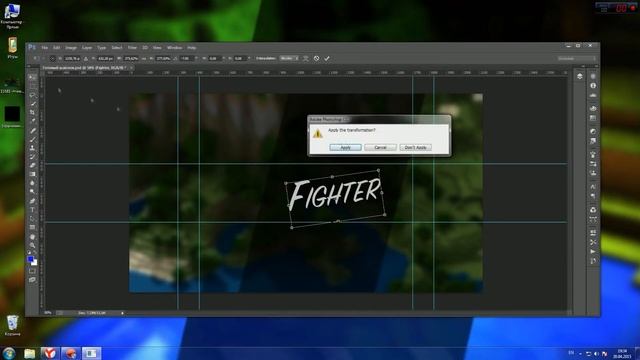
Task: Open the Windows Start menu
Action: click(x=9, y=353)
